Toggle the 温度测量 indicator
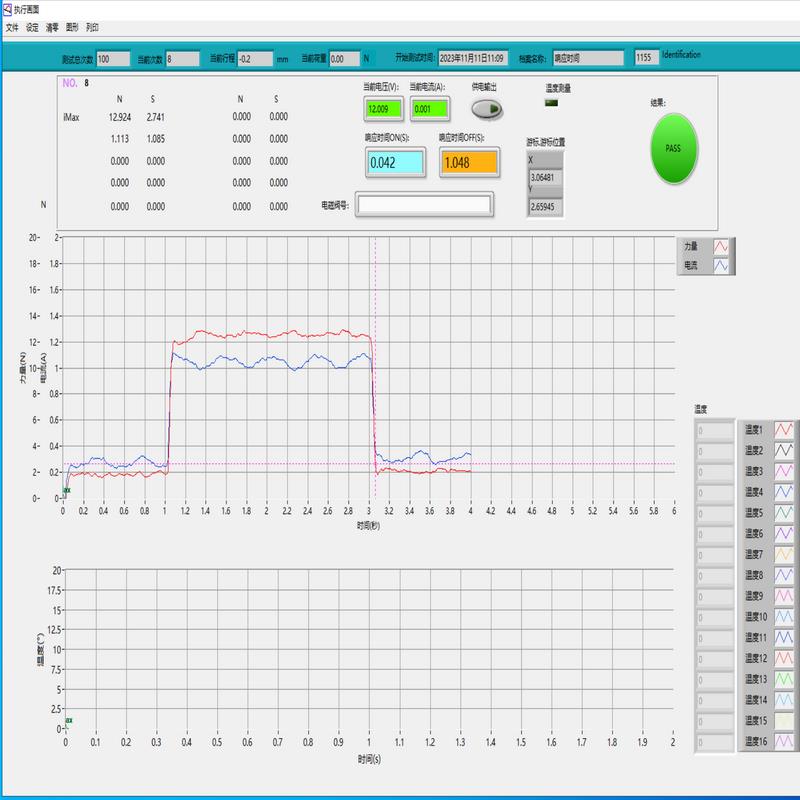The height and width of the screenshot is (800, 800). pyautogui.click(x=553, y=102)
